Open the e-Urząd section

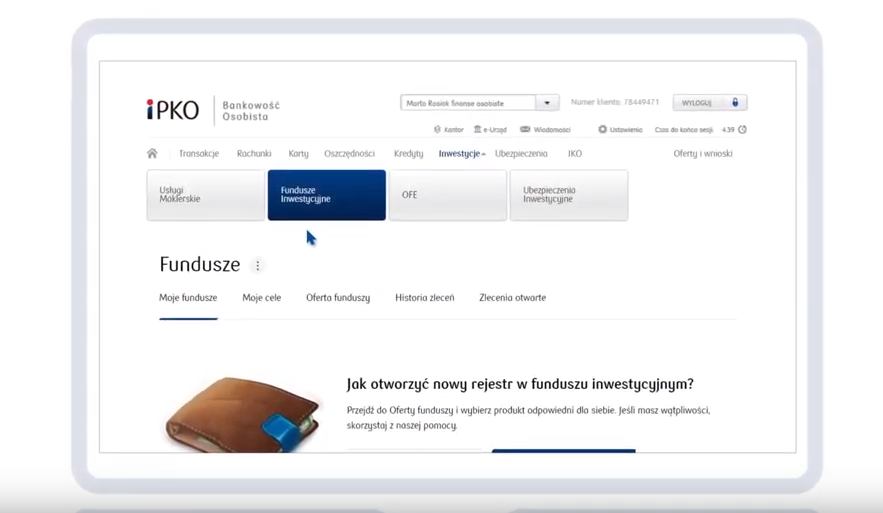(x=490, y=130)
